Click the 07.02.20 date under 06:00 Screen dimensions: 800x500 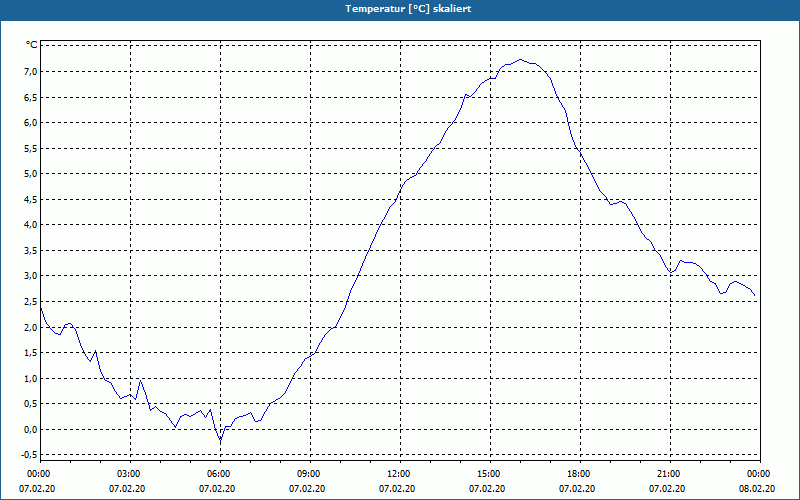[x=217, y=489]
